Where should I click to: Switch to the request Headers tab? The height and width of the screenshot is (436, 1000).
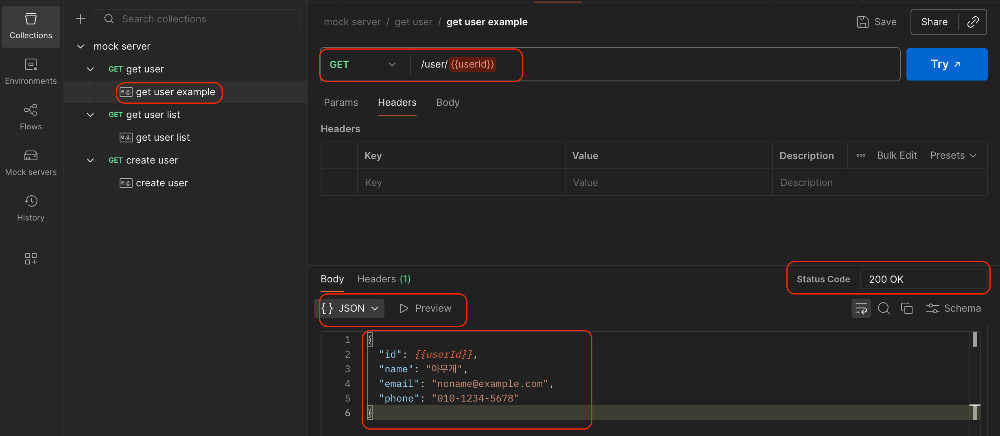[x=397, y=103]
